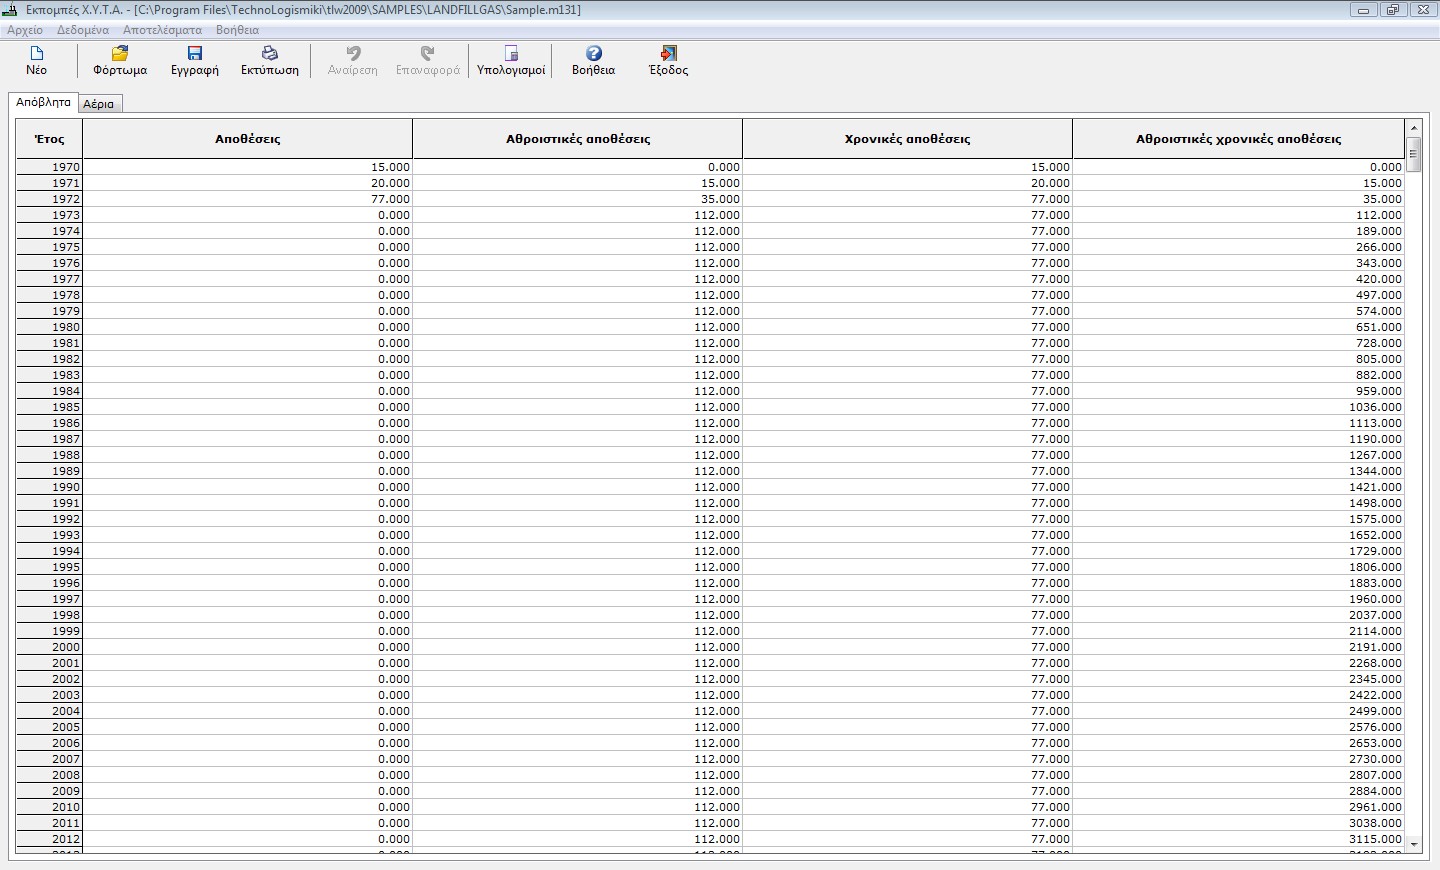Open a file with the Φόρτωμα icon

120,54
